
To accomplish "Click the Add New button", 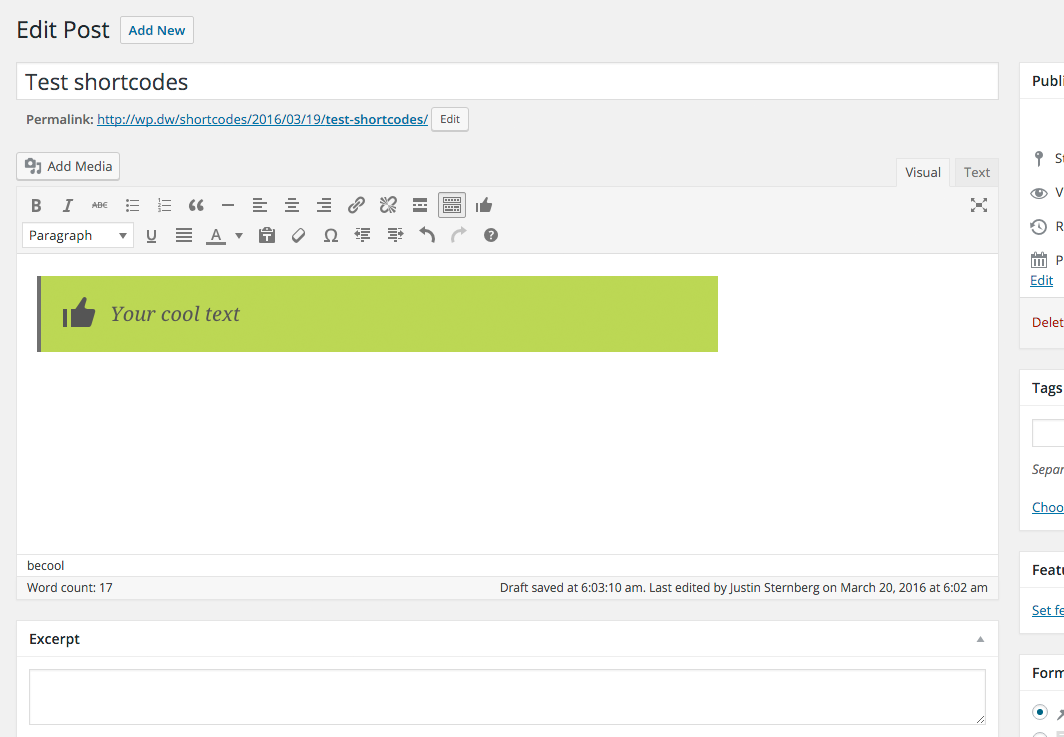I will pos(157,31).
